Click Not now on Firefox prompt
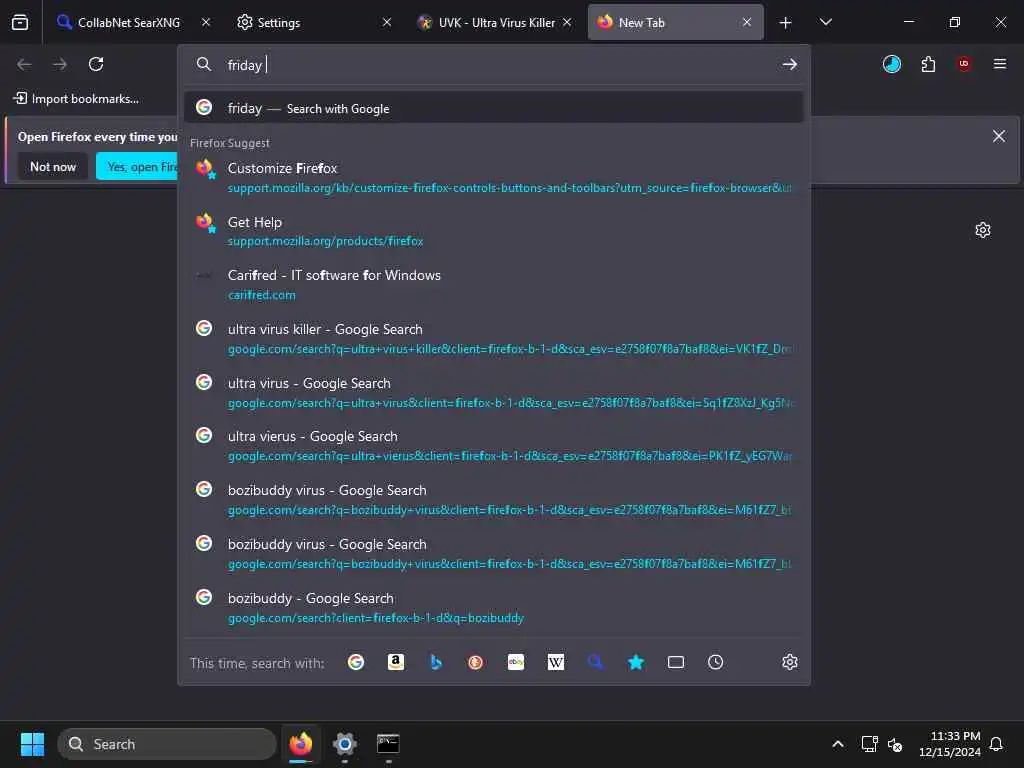1024x768 pixels. click(53, 167)
